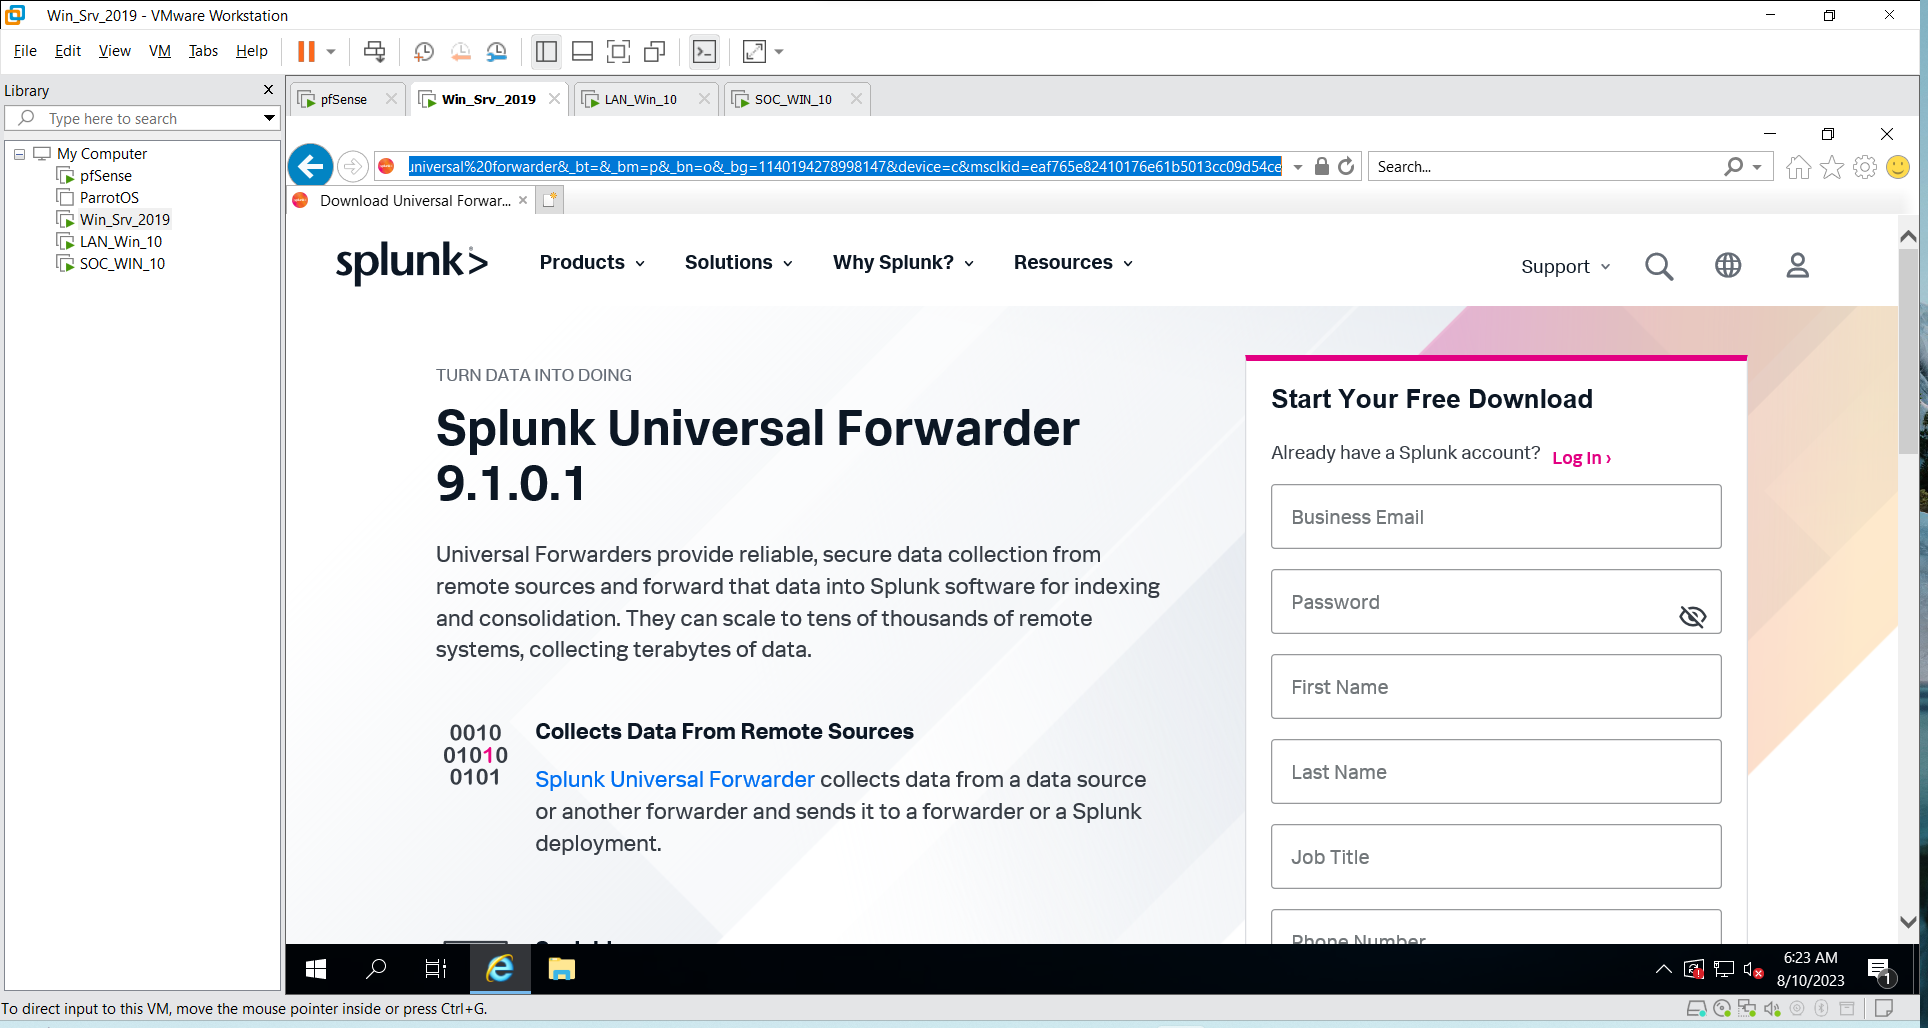Click the IE forward arrow button
The image size is (1928, 1028).
click(x=352, y=166)
